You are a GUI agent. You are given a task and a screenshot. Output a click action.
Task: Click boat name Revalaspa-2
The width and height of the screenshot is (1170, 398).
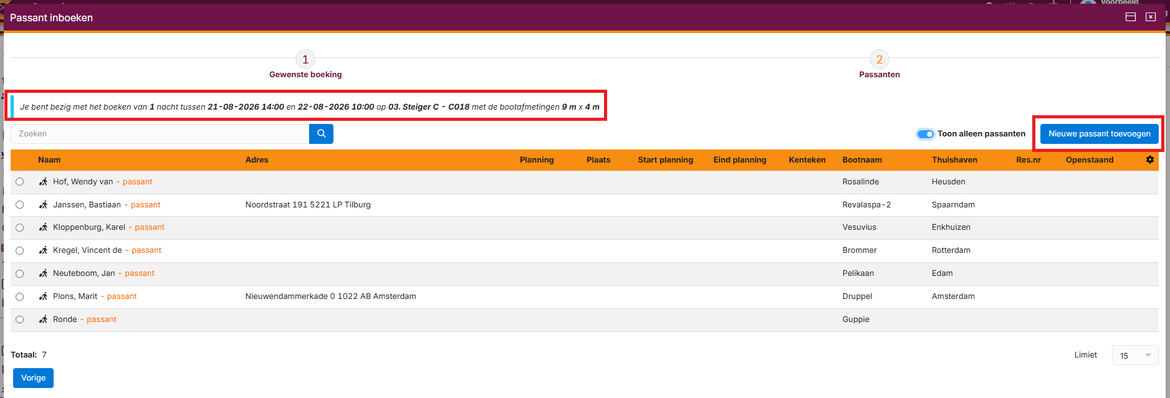(866, 205)
